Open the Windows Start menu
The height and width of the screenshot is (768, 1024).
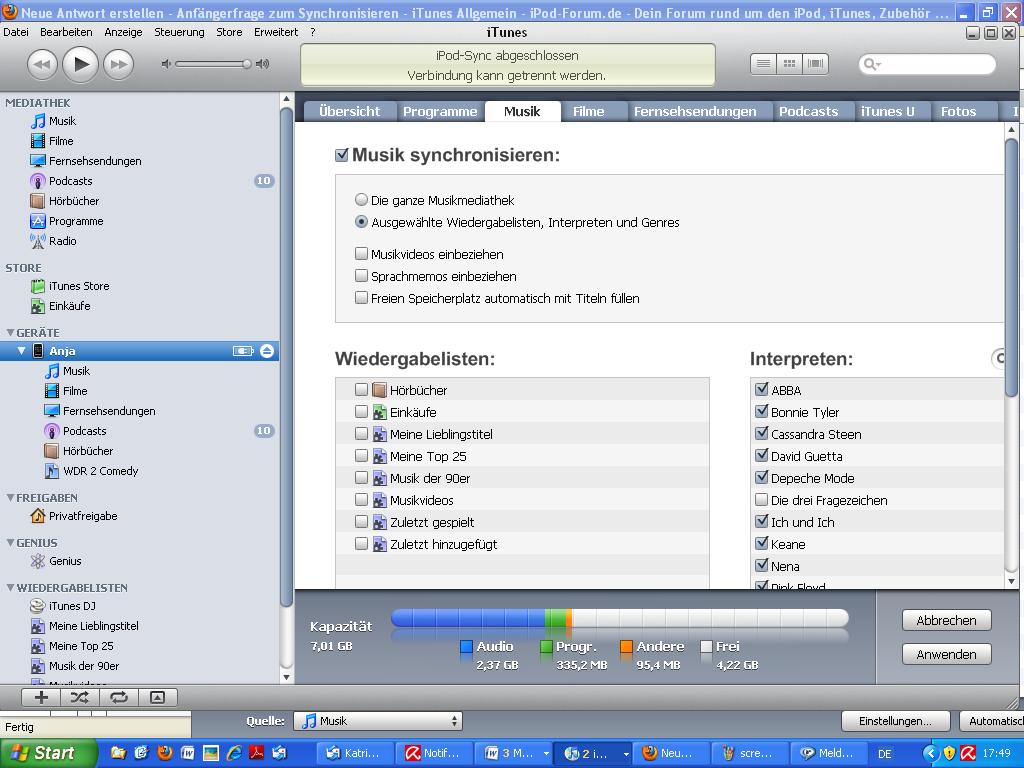tap(48, 753)
